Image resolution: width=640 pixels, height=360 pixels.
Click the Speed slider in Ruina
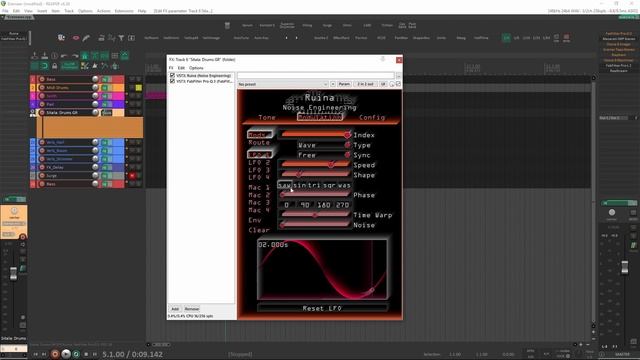[315, 164]
